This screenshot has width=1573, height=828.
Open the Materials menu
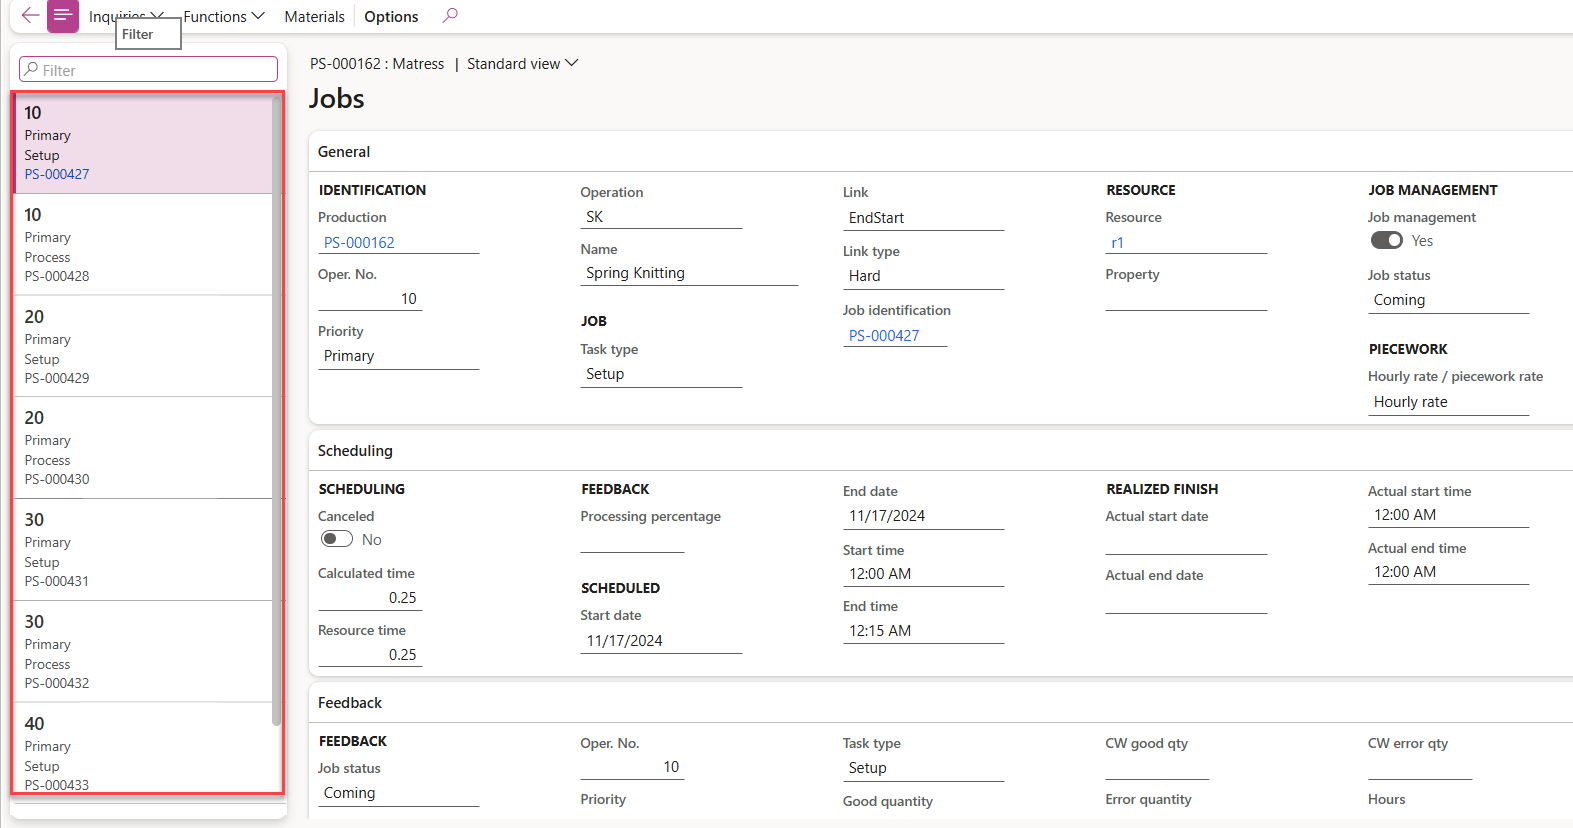coord(314,16)
